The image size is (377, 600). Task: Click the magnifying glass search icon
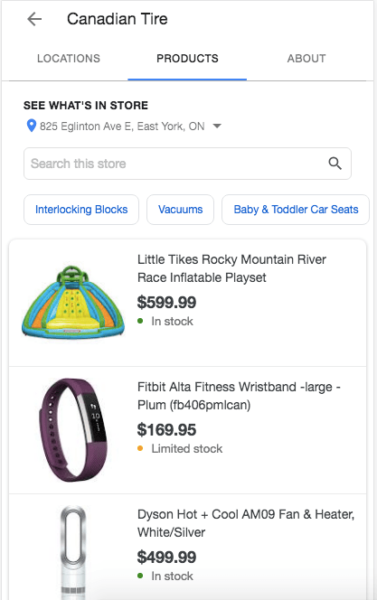pyautogui.click(x=335, y=163)
